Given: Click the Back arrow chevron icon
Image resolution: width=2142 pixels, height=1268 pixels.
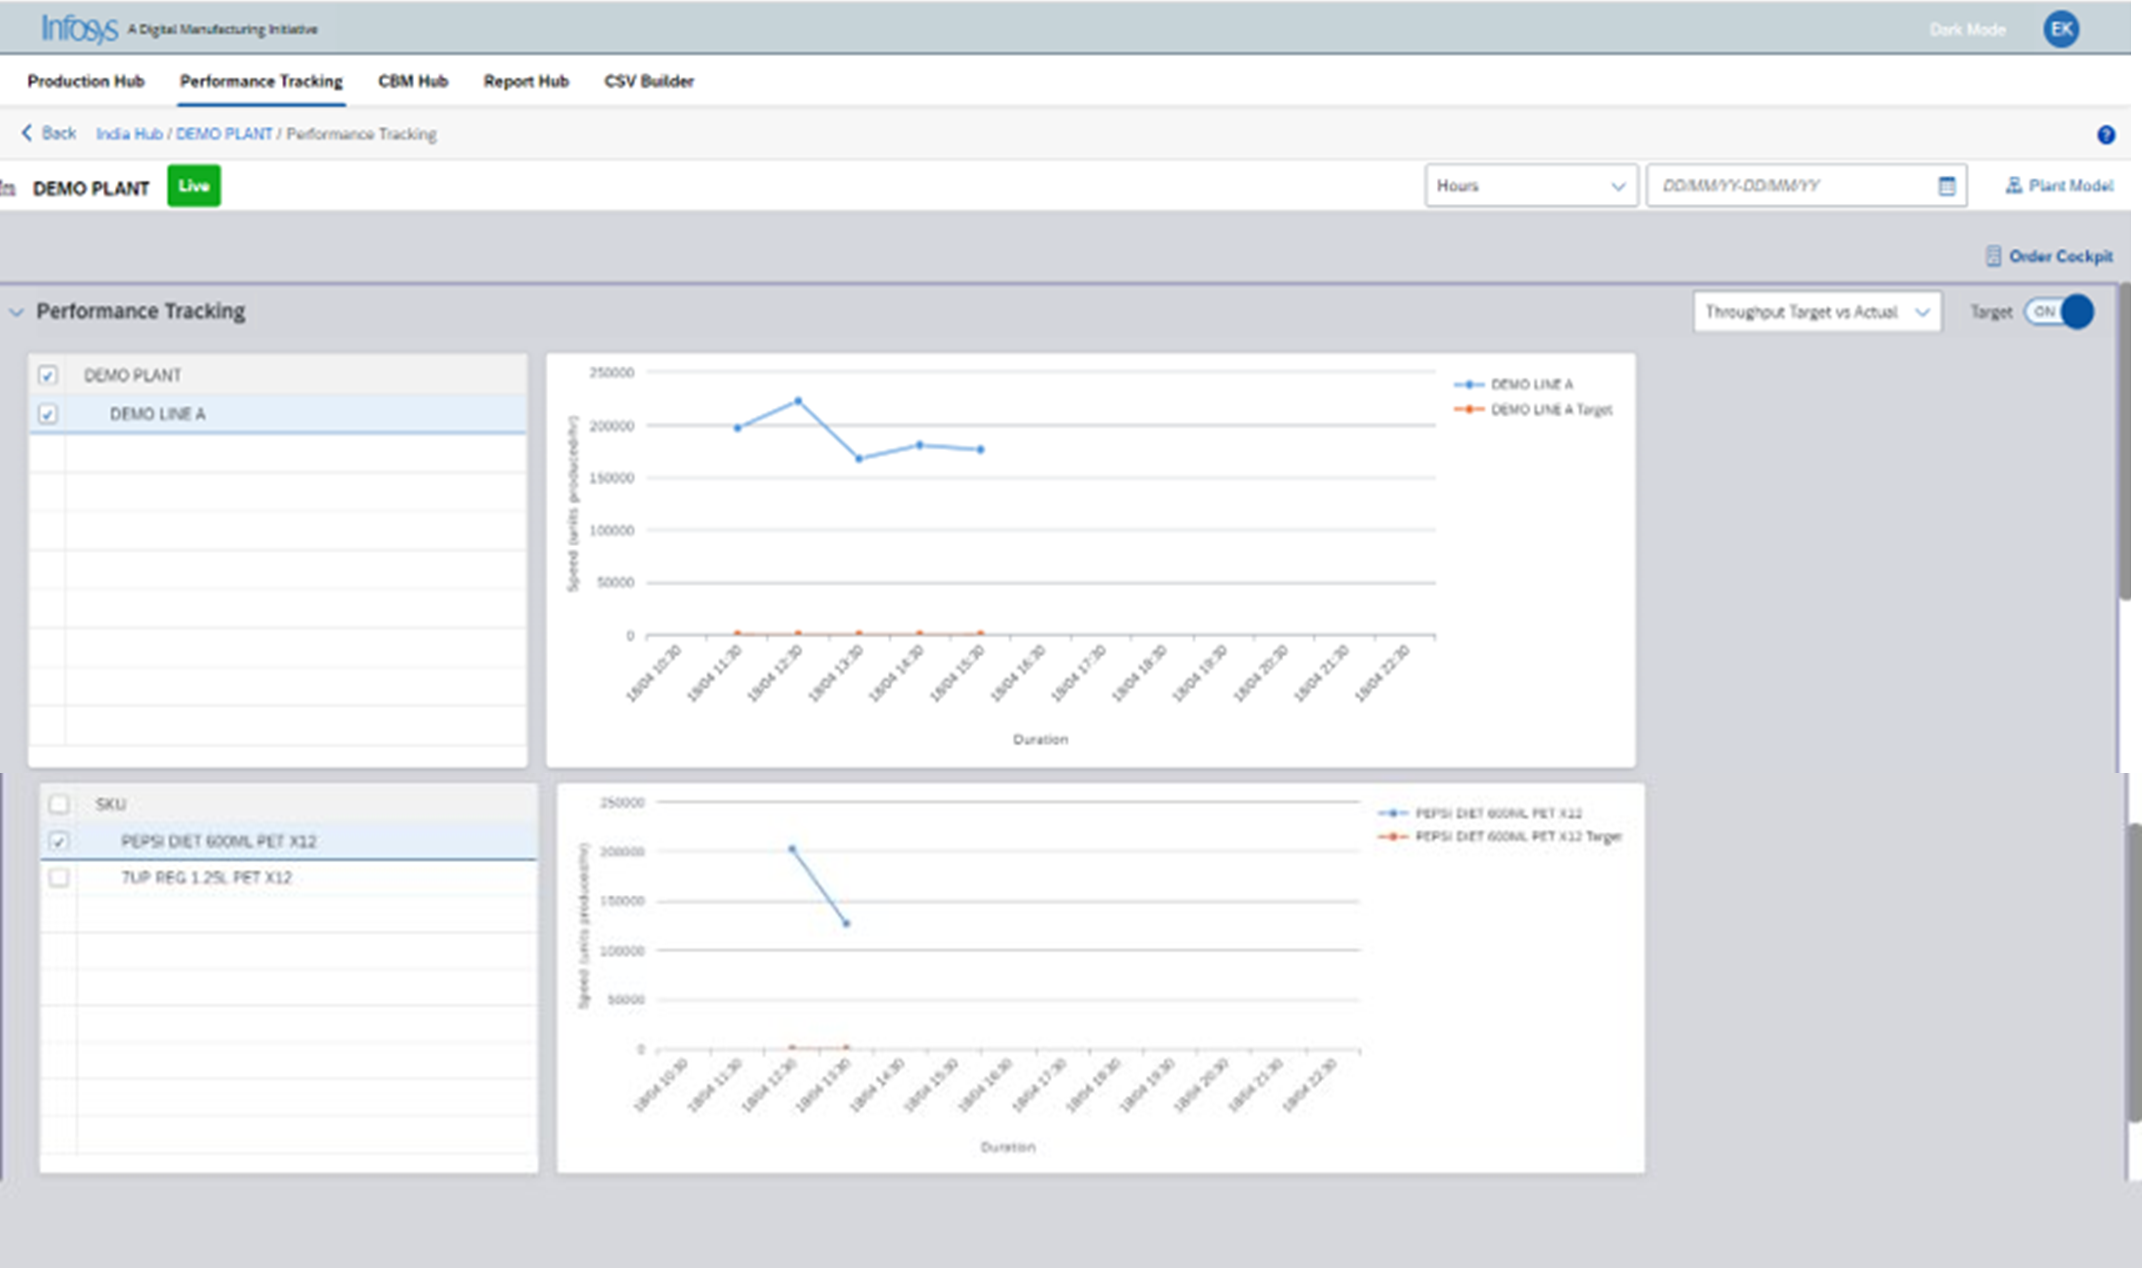Looking at the screenshot, I should 27,133.
